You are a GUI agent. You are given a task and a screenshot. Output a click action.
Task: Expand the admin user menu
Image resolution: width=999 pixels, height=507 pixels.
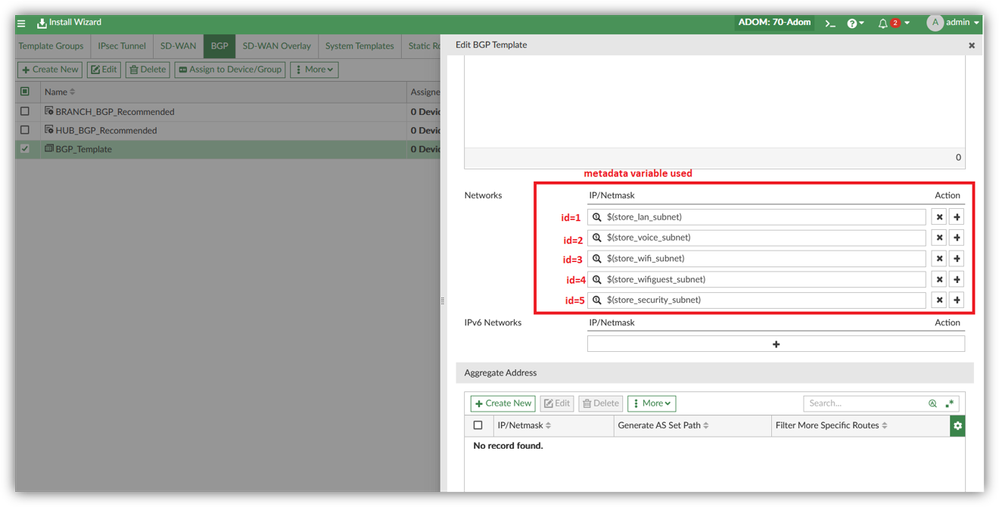(953, 23)
